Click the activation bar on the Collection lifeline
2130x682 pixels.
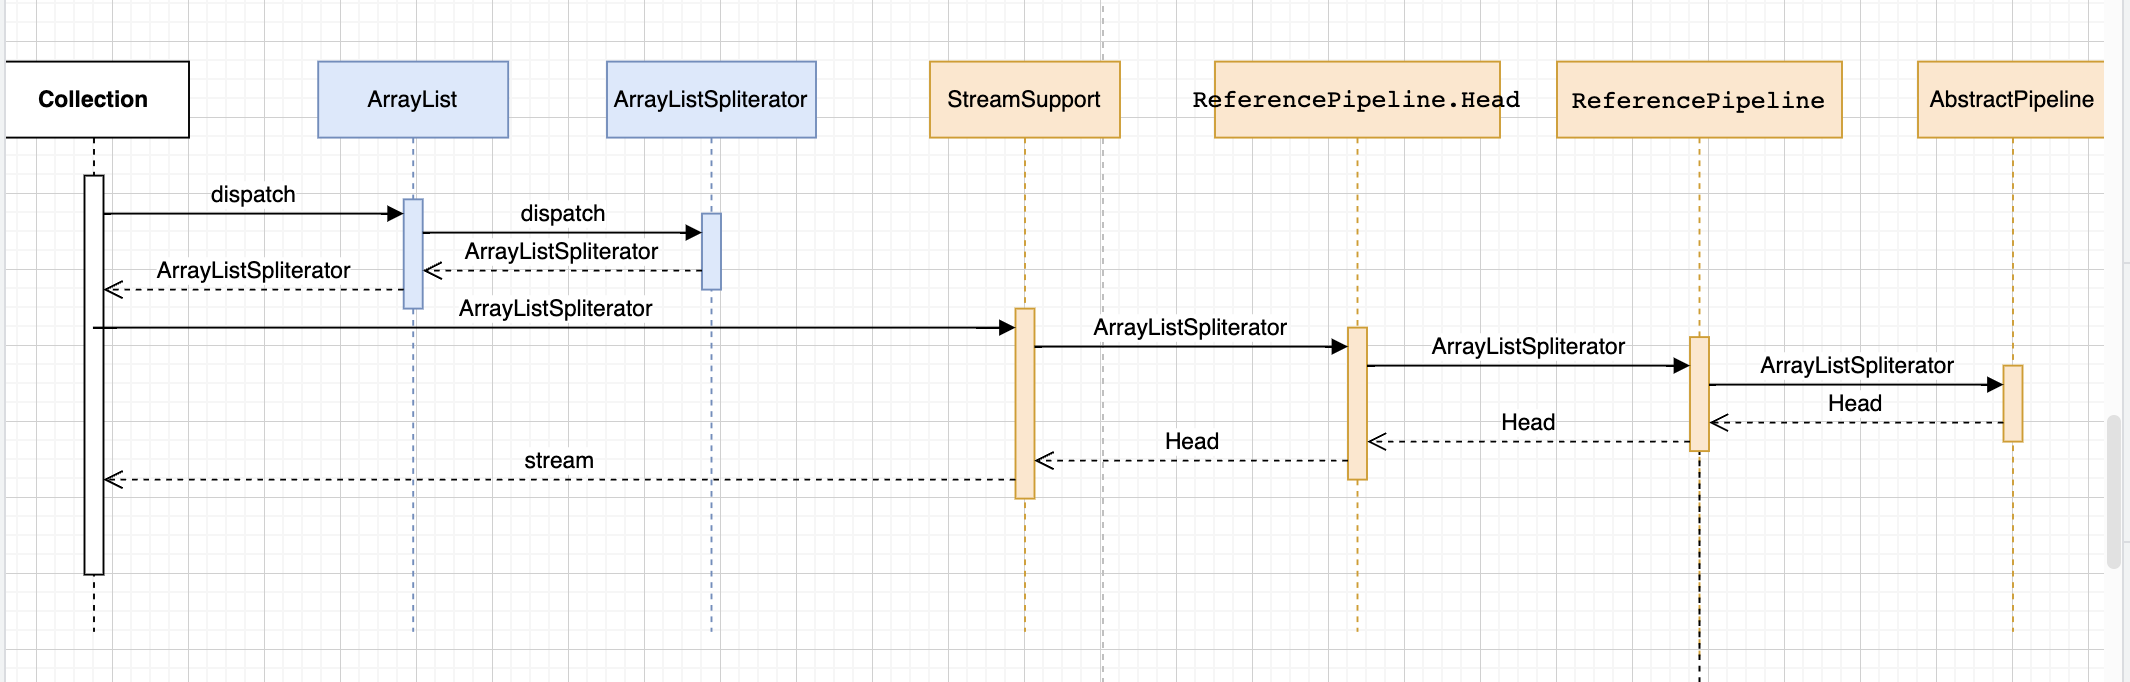point(94,375)
